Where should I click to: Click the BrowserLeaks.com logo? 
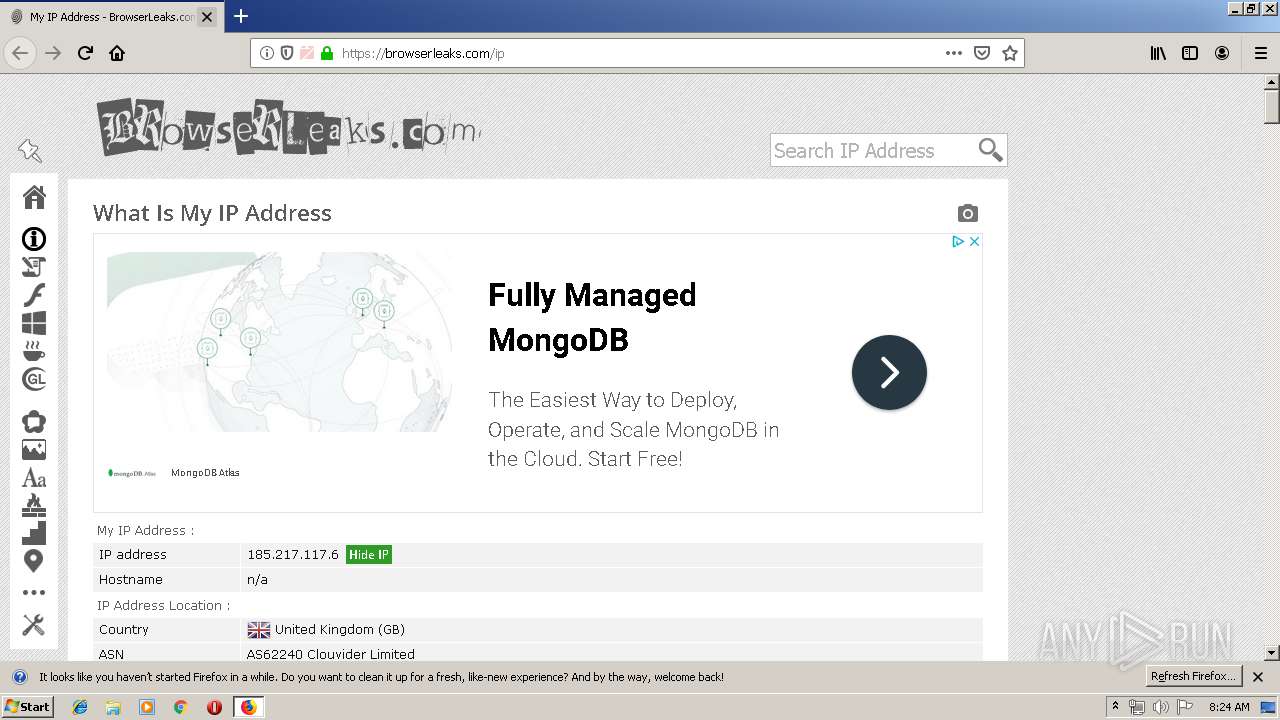point(288,127)
